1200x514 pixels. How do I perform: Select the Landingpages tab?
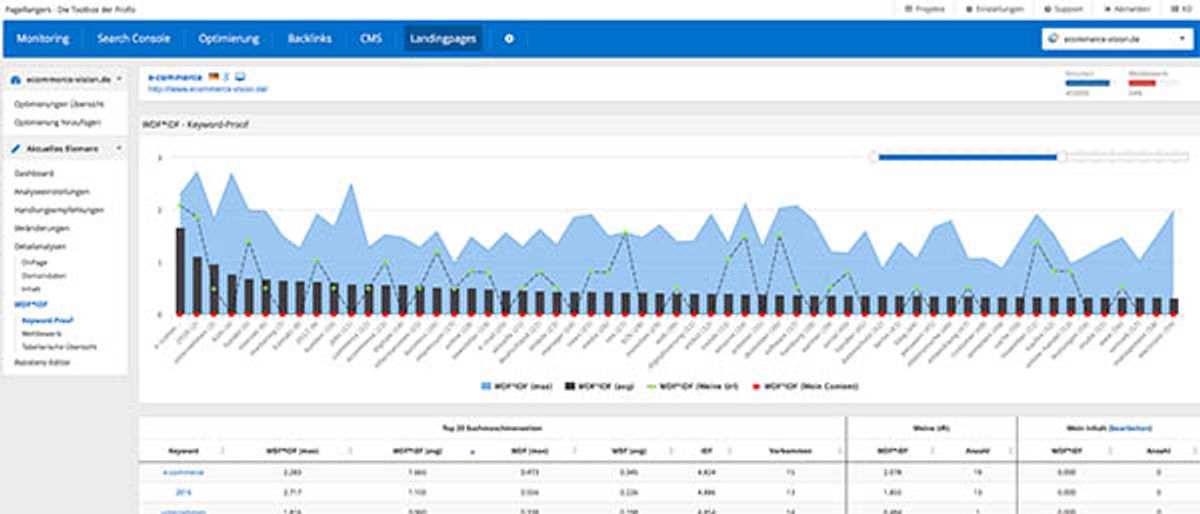click(442, 39)
